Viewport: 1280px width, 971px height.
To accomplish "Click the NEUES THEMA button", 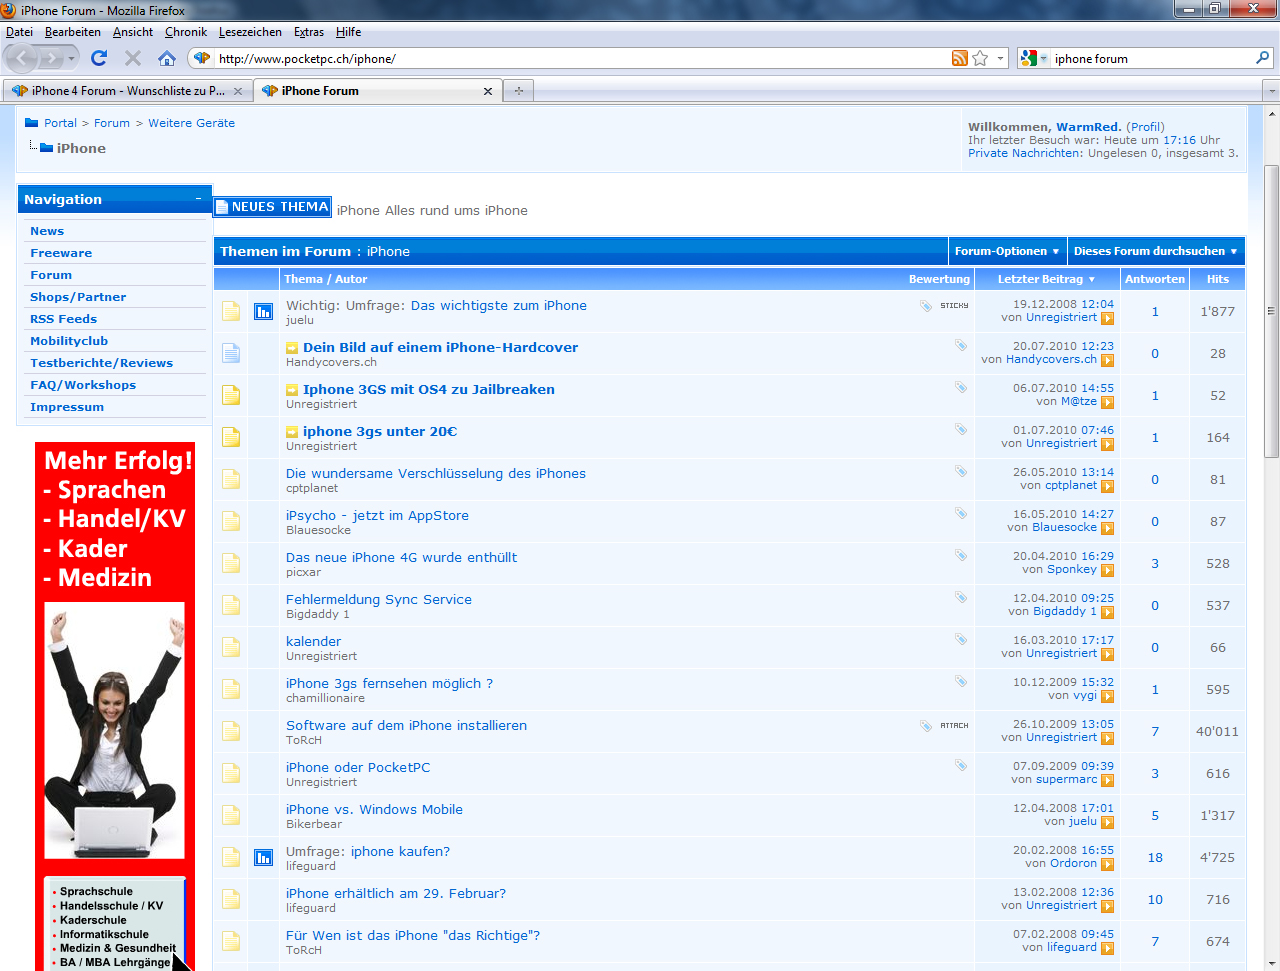I will (272, 207).
